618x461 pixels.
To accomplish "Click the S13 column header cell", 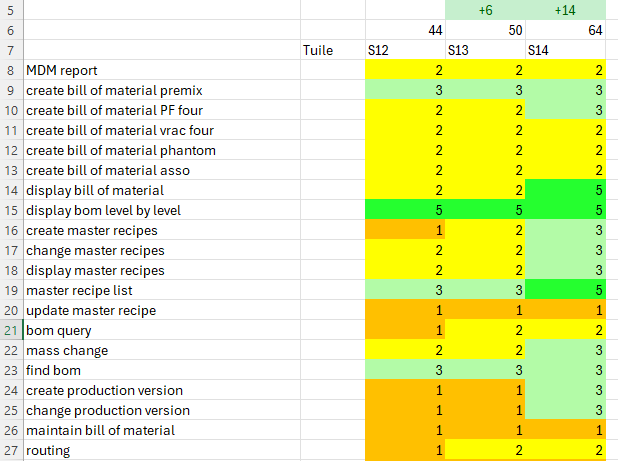I will tap(485, 50).
